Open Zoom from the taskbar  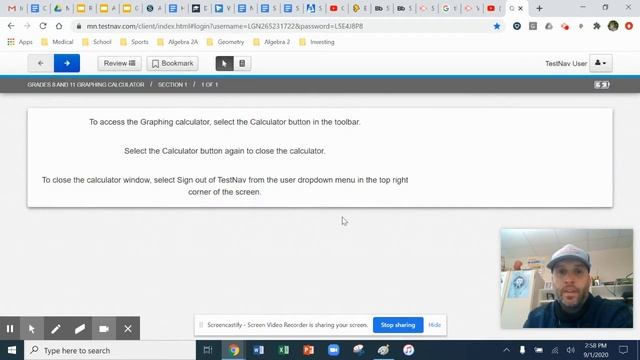pos(333,350)
